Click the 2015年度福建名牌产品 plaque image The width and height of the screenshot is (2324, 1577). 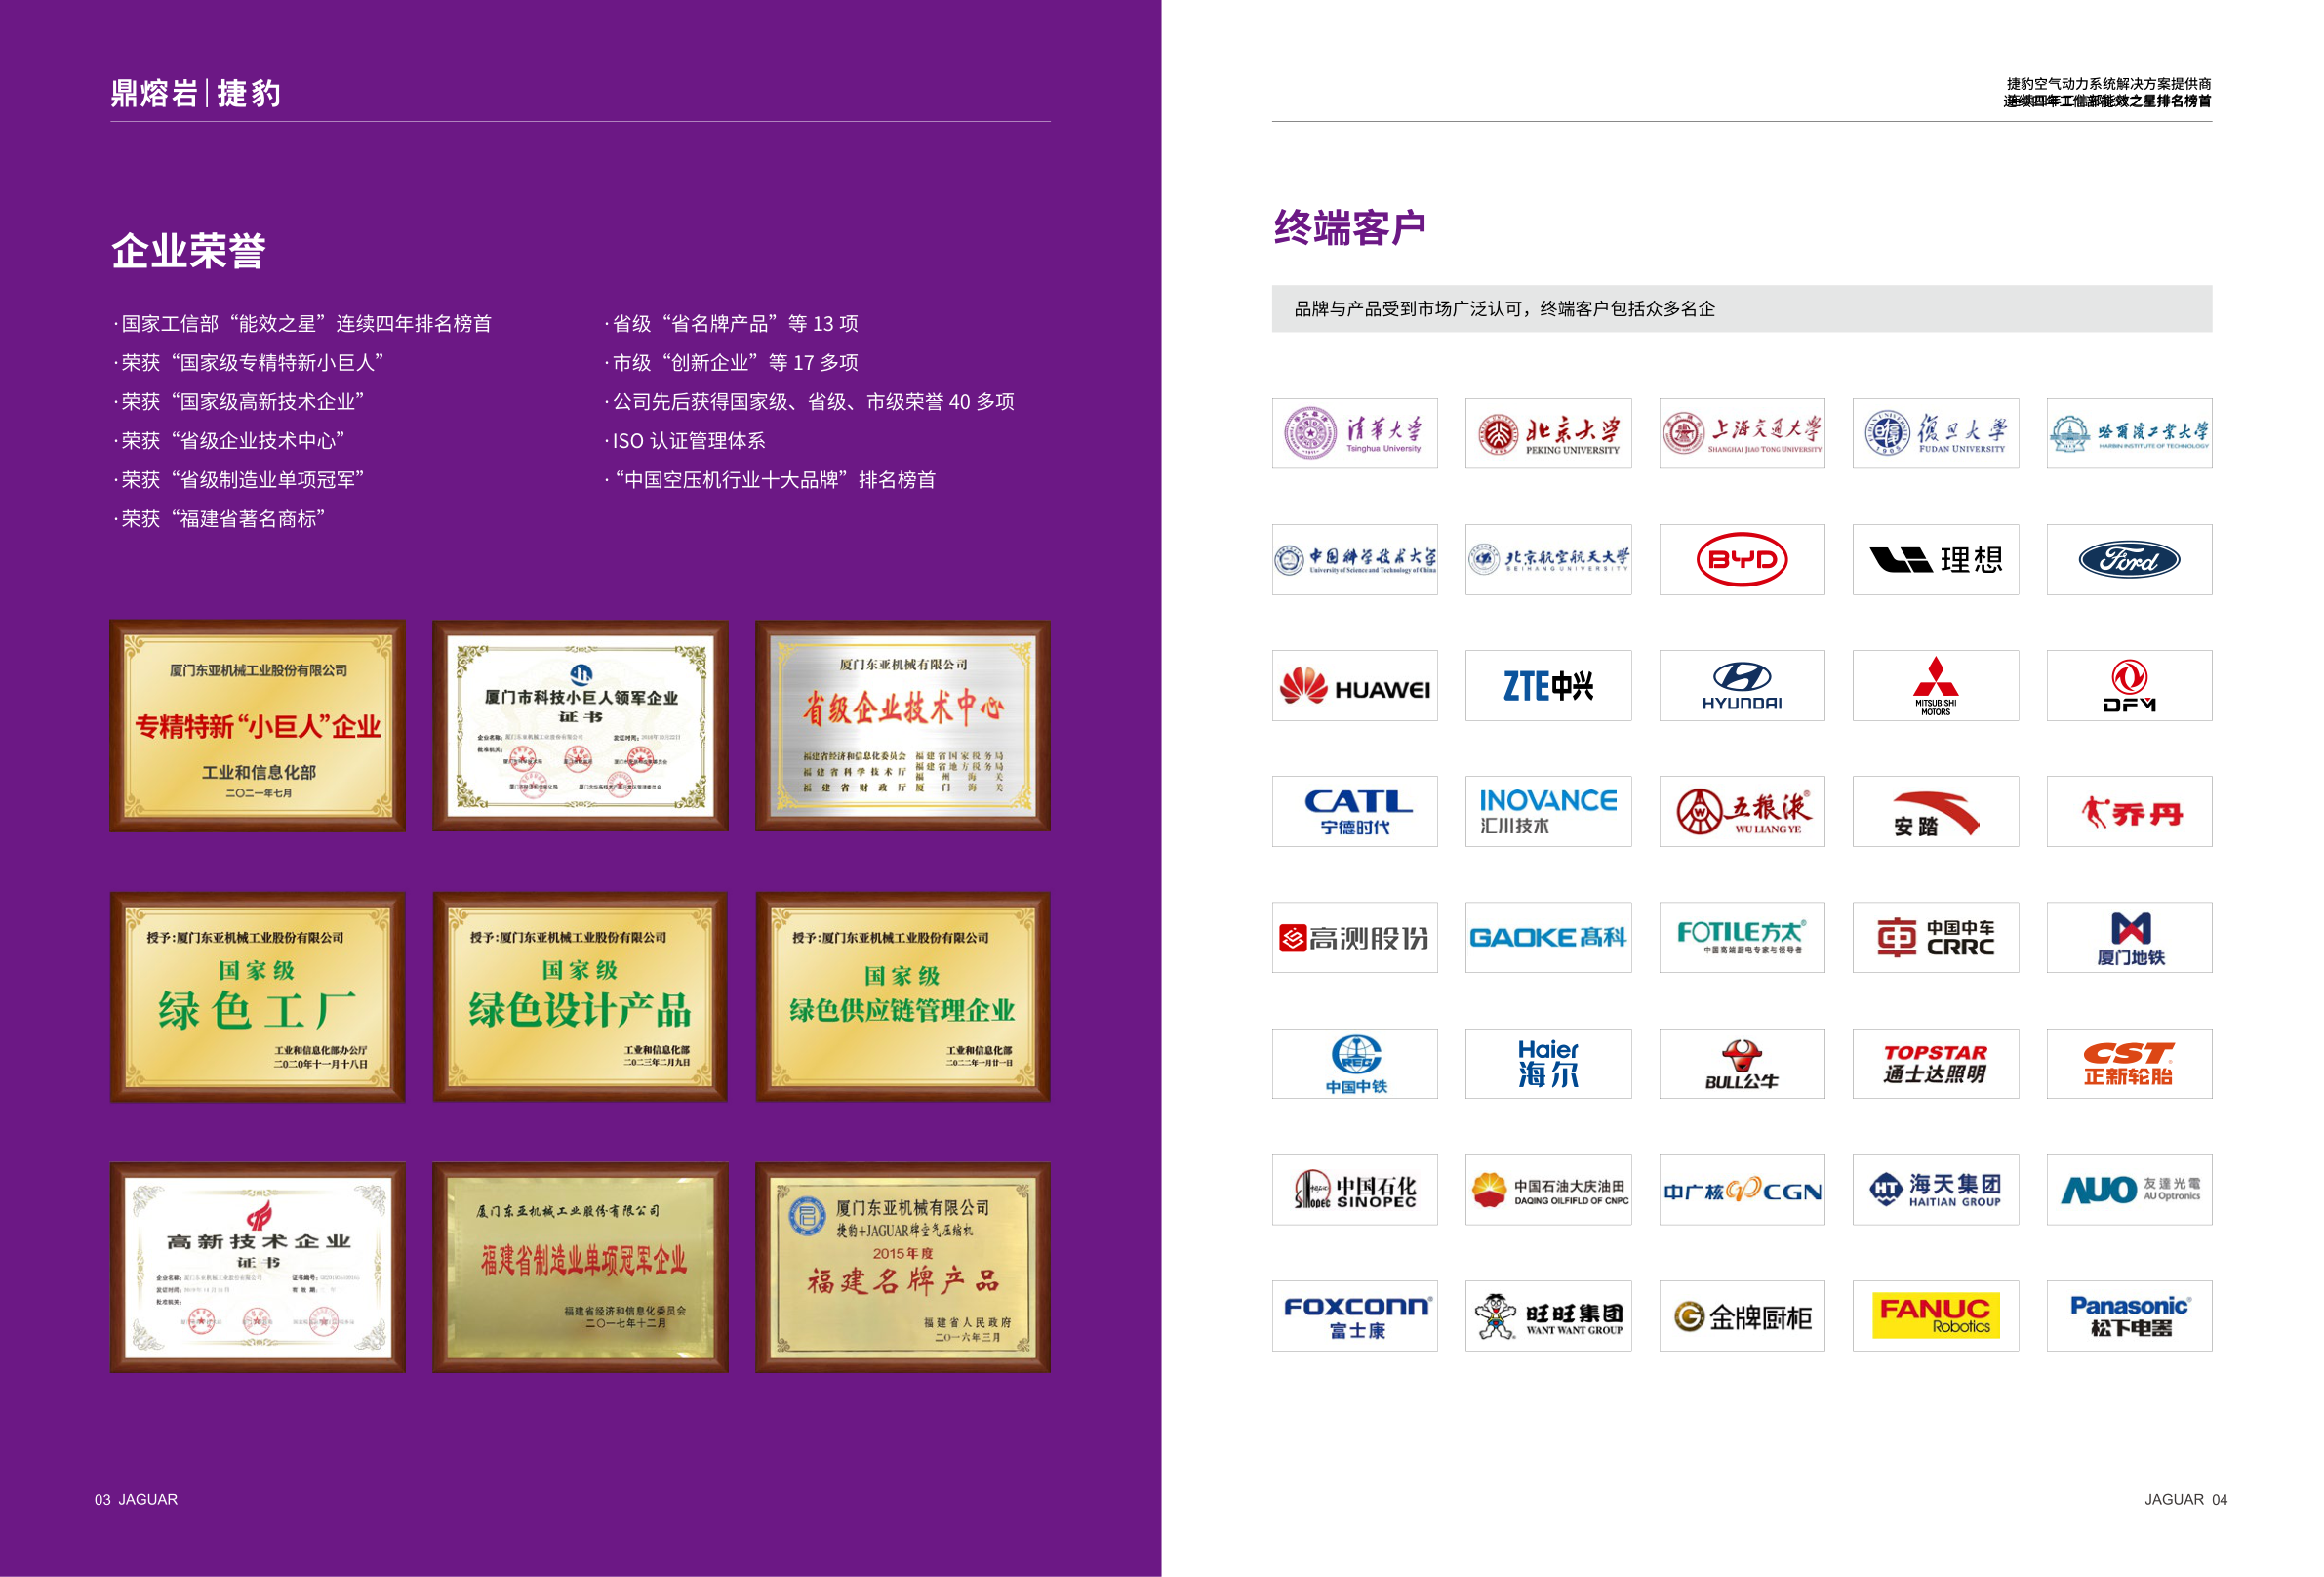click(x=903, y=1267)
